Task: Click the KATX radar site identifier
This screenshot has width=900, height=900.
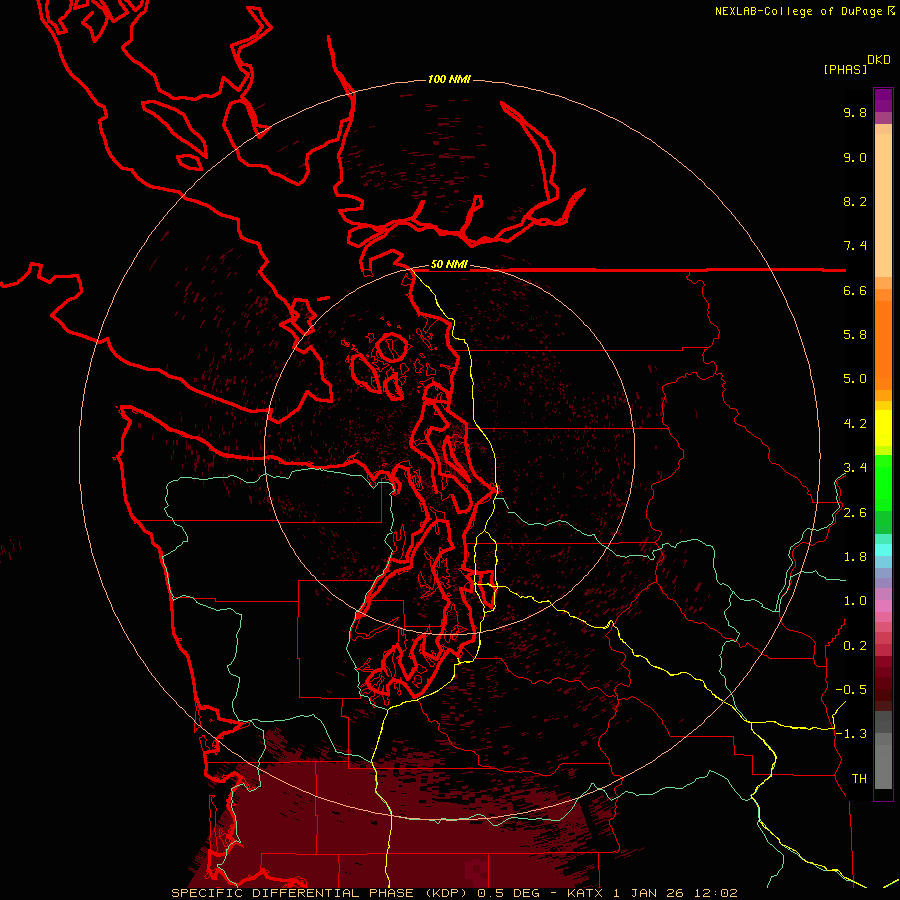Action: 585,893
